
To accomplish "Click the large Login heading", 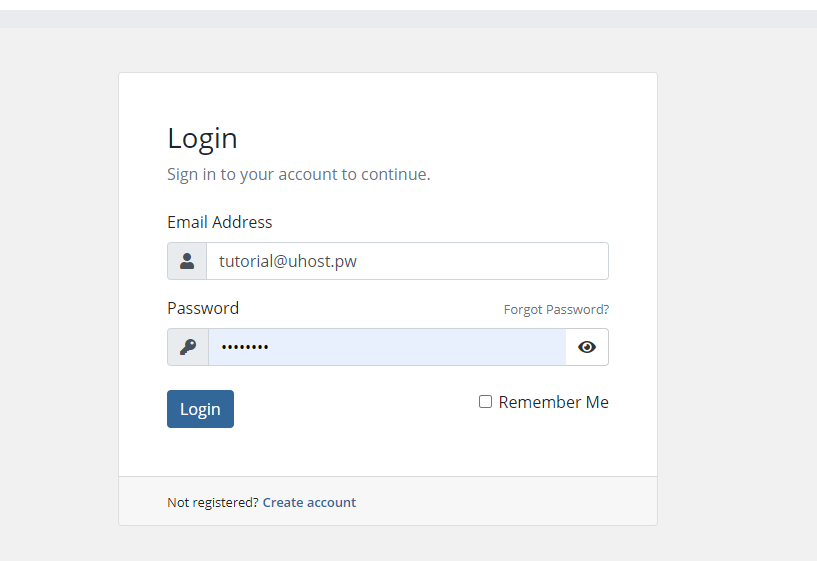I will [x=202, y=139].
